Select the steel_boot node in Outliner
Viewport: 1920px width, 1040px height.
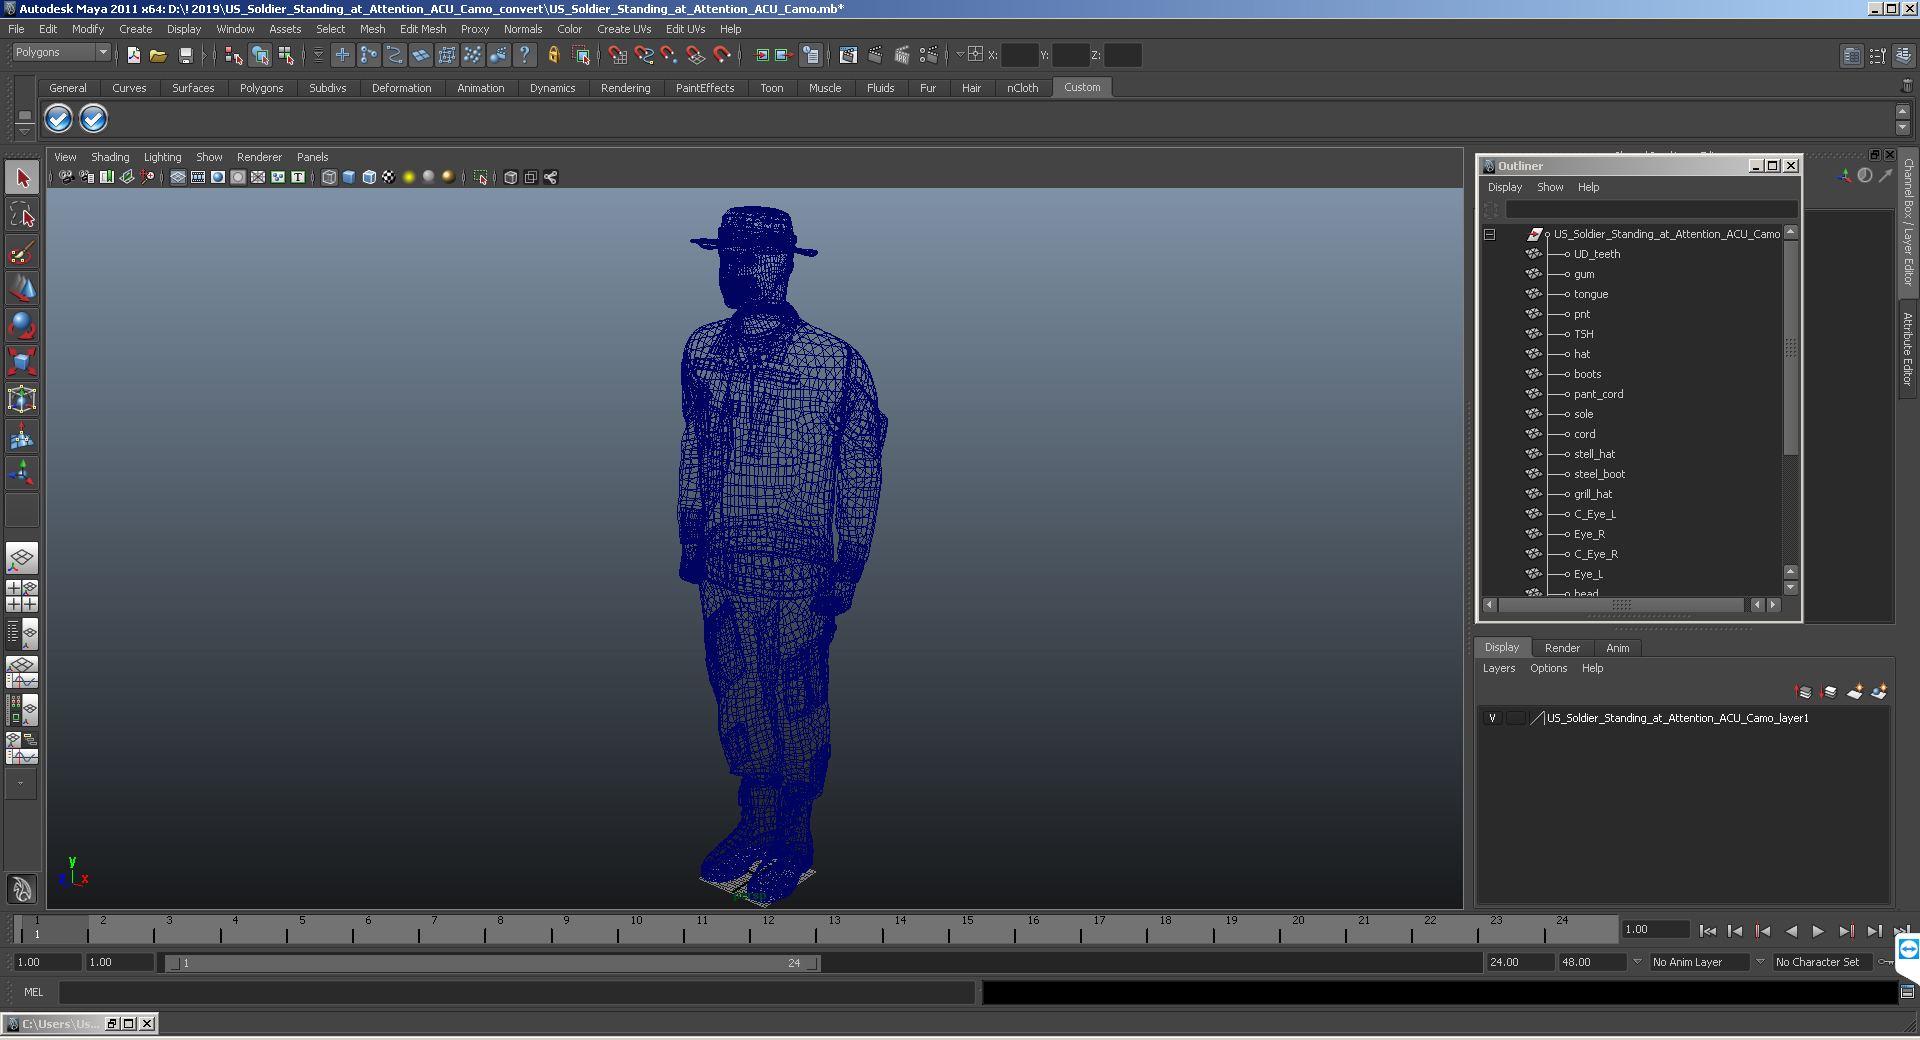1599,474
